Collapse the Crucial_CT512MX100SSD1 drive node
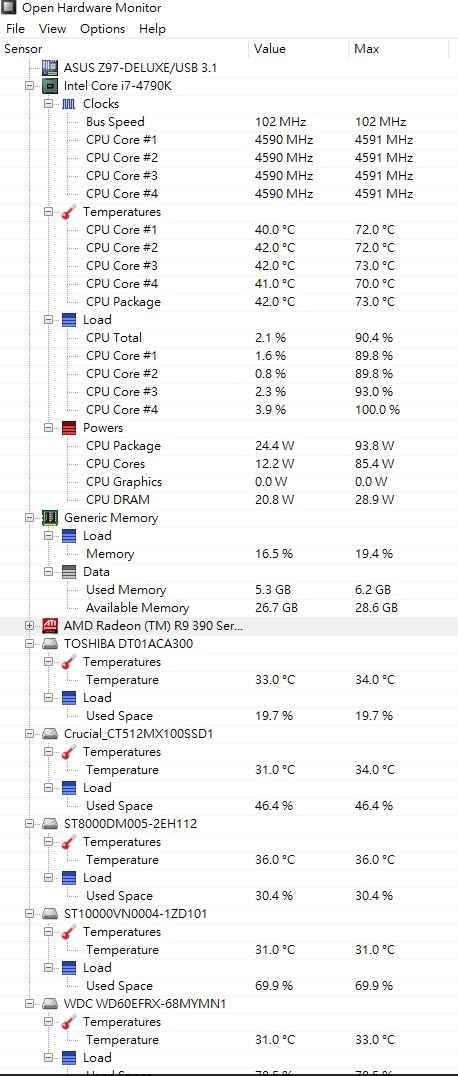458x1076 pixels. tap(29, 734)
